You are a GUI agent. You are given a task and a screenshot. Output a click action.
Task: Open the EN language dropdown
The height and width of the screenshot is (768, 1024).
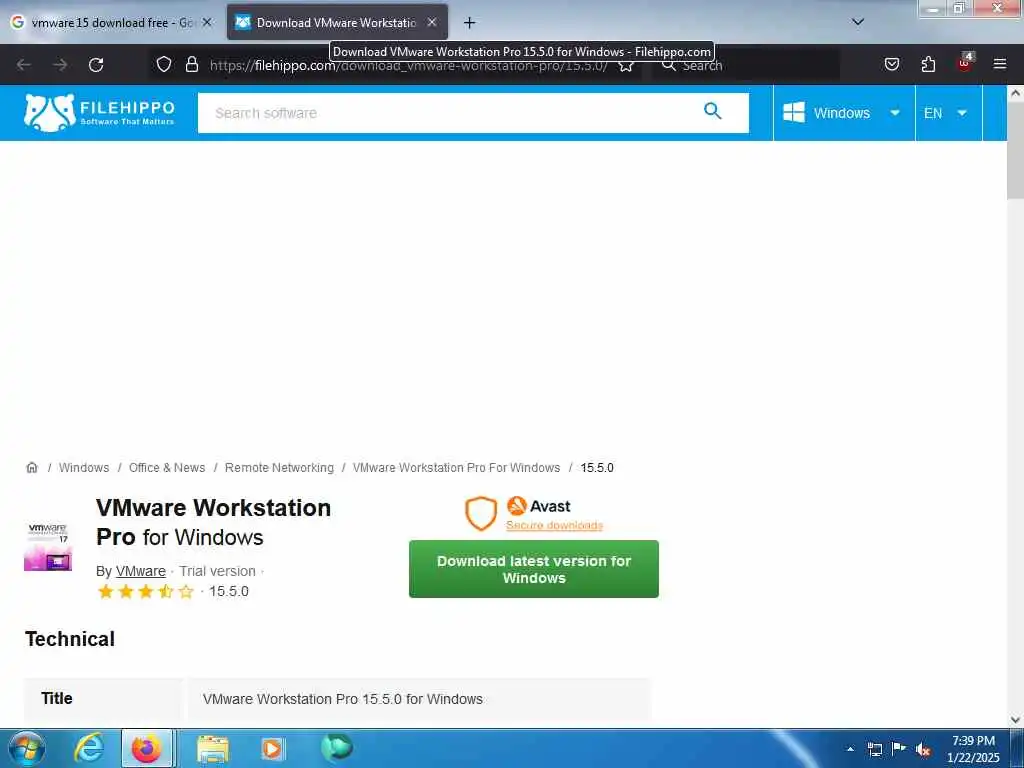[948, 113]
